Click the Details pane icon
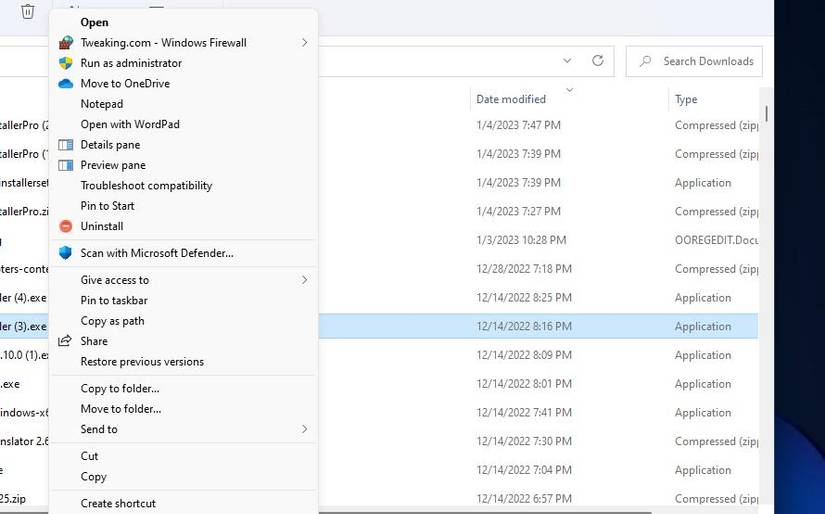 [x=66, y=145]
